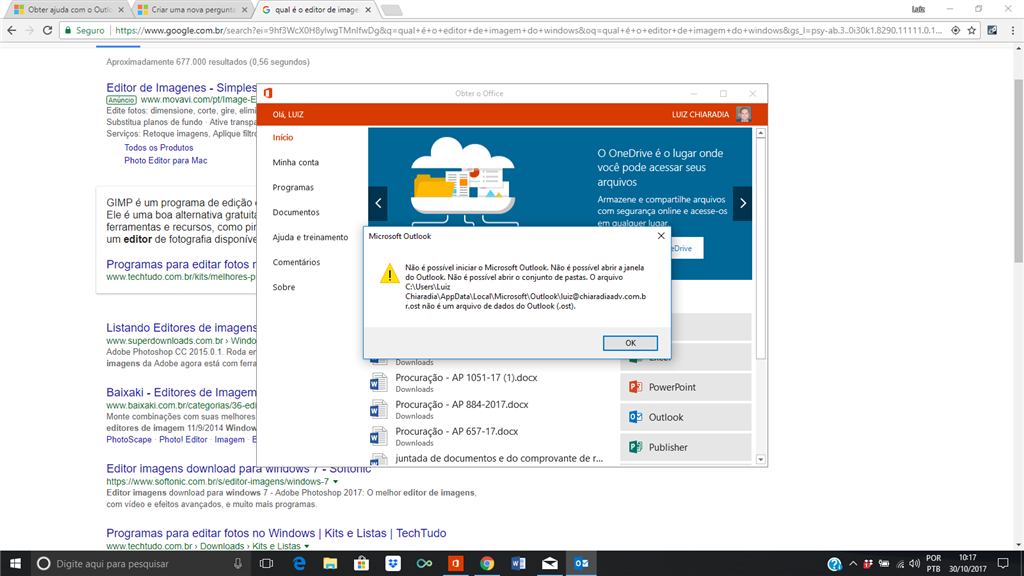
Task: Open Início in the Obter o Office sidebar
Action: click(x=283, y=137)
